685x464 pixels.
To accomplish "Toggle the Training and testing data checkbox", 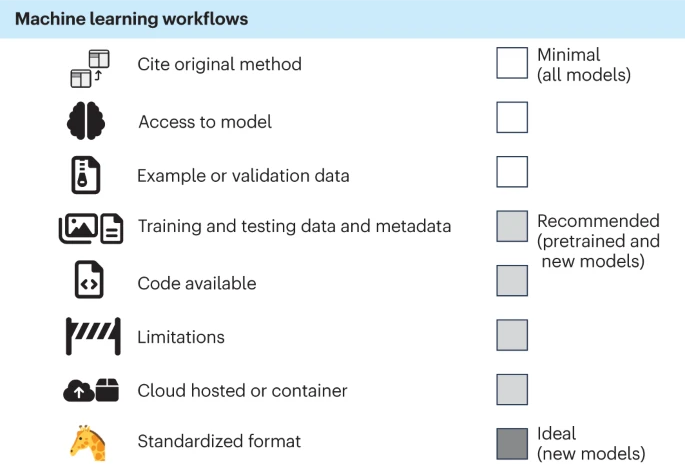I will click(512, 227).
